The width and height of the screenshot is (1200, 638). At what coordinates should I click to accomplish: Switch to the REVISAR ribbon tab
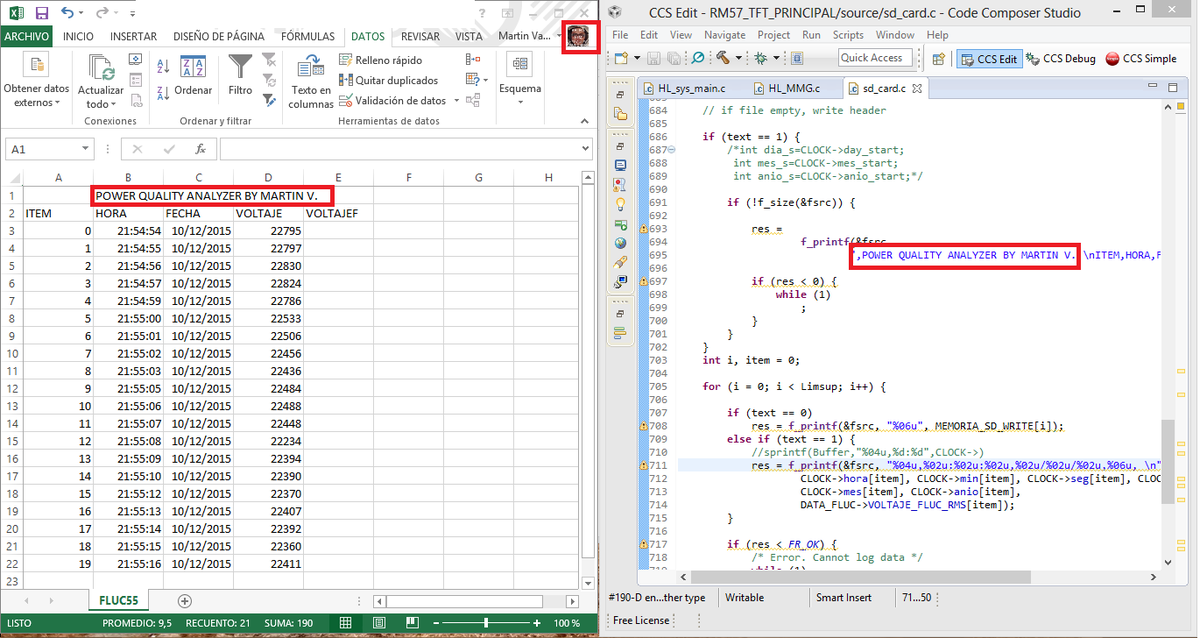click(420, 36)
